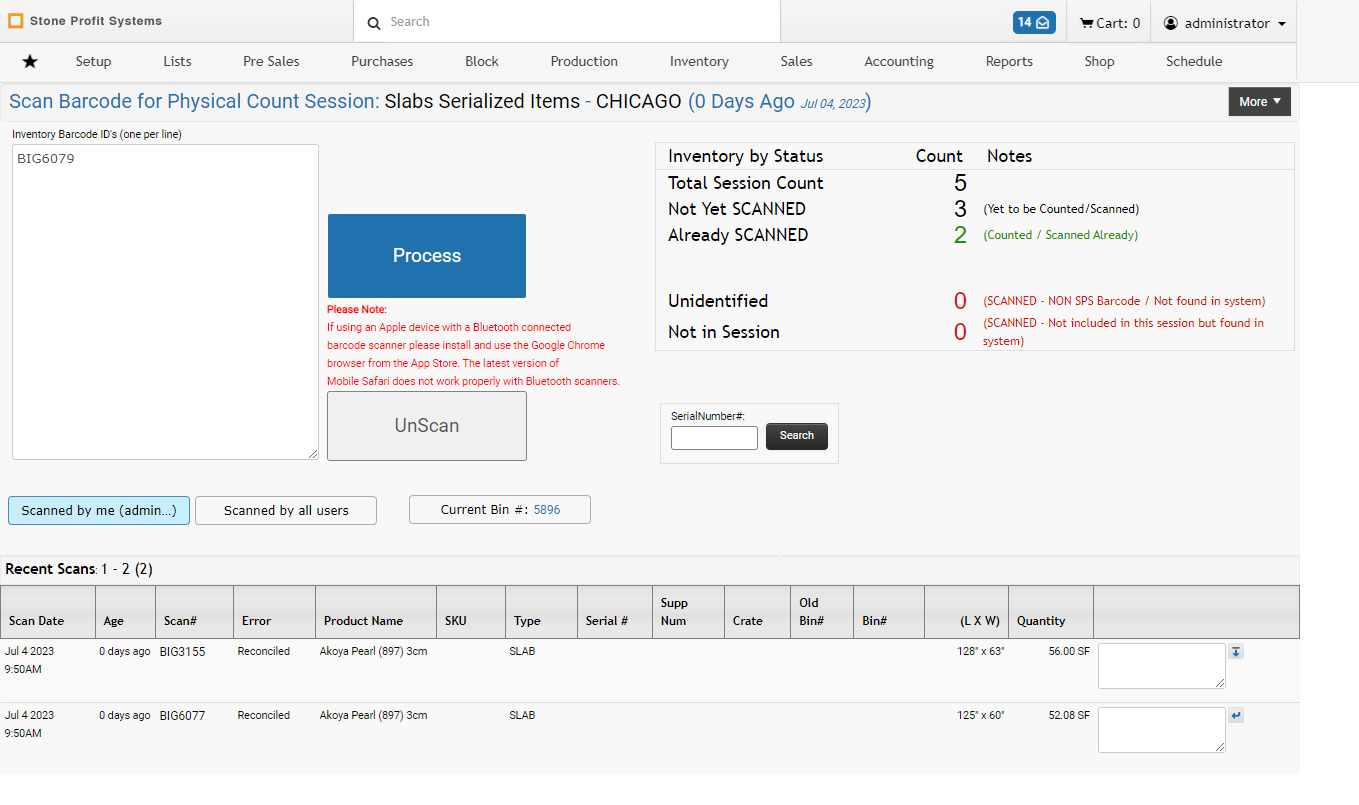1359x805 pixels.
Task: Click dimension 128" x 63"
Action: click(980, 652)
